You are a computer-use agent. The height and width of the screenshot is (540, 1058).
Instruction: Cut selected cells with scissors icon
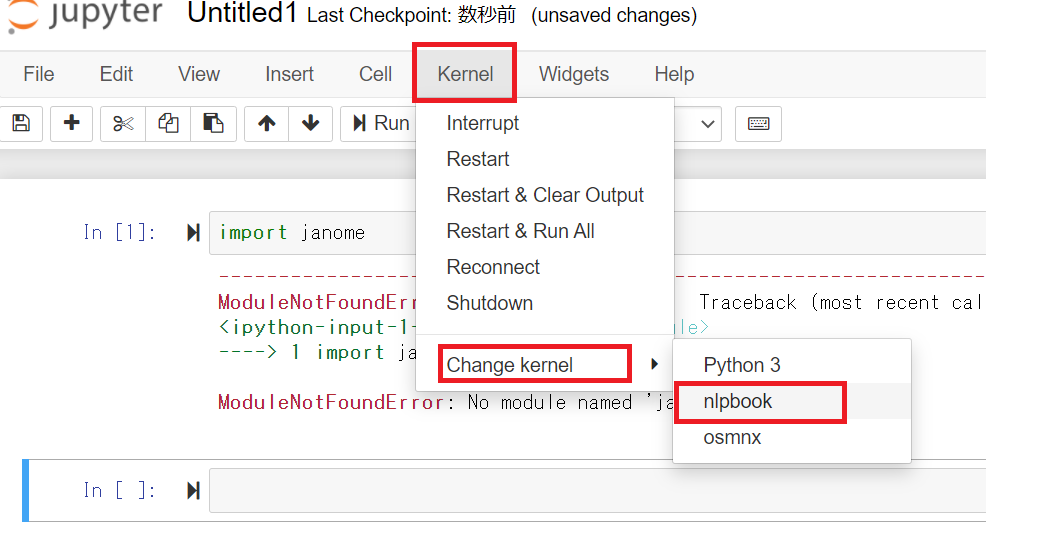coord(123,124)
